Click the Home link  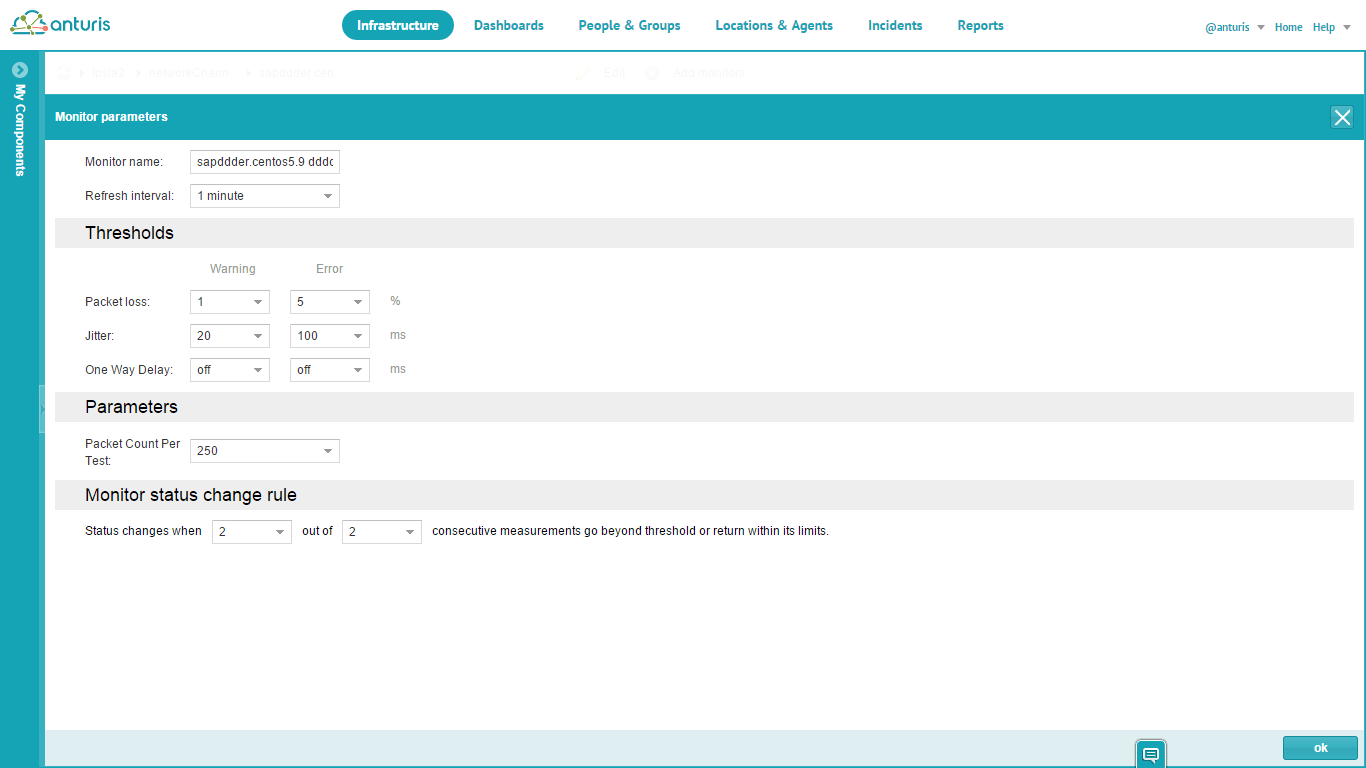point(1288,28)
